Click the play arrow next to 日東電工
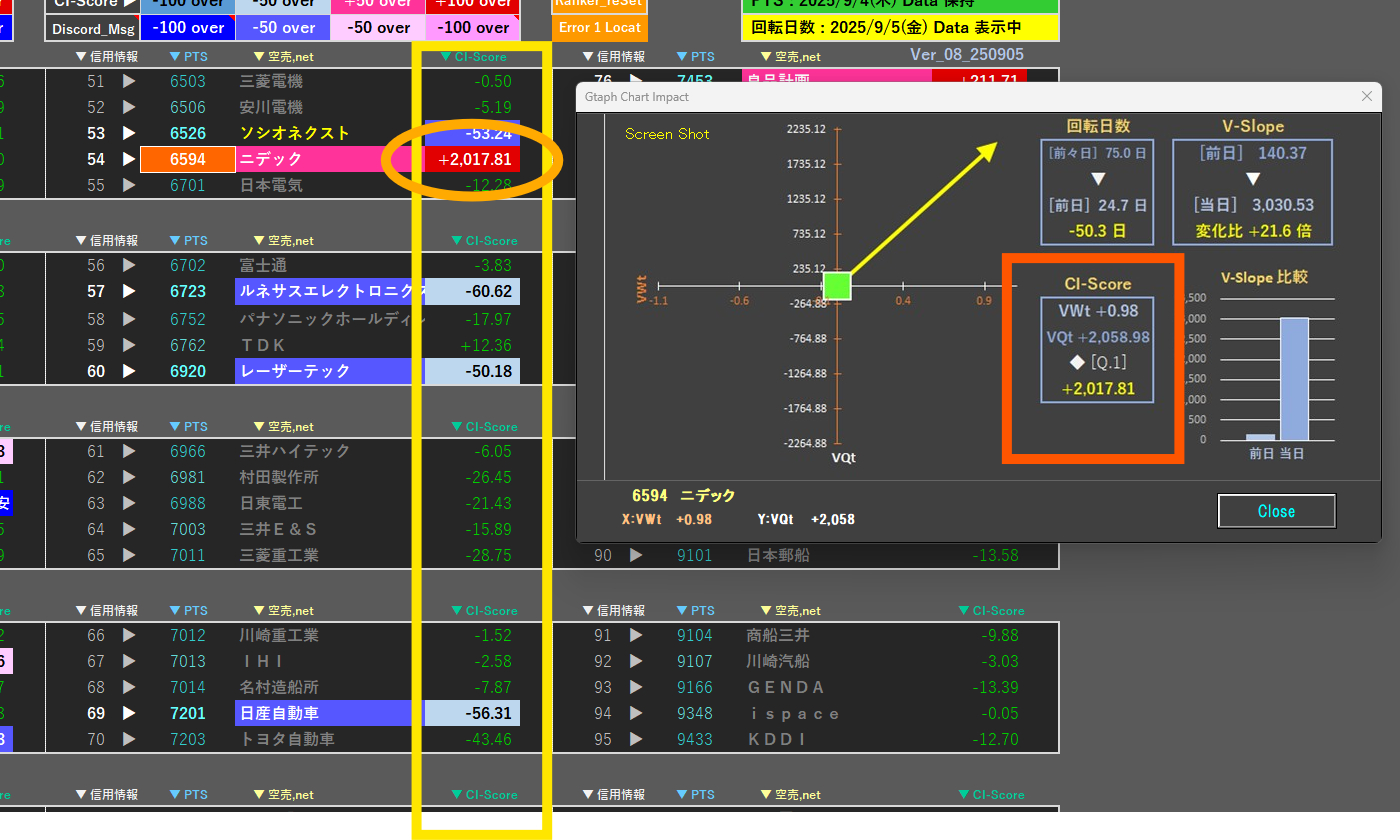This screenshot has height=840, width=1400. (129, 503)
